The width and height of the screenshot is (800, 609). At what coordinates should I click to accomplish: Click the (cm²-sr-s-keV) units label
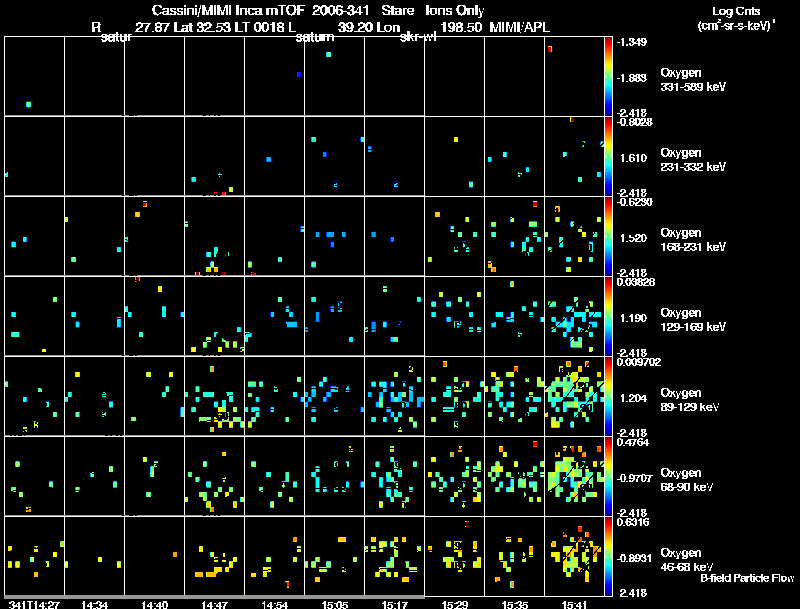point(736,26)
